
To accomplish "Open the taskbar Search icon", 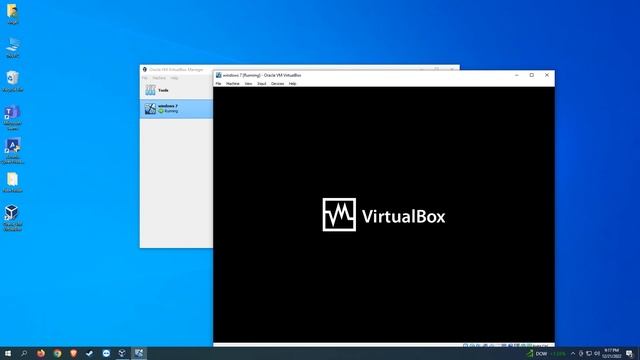I will click(x=24, y=353).
